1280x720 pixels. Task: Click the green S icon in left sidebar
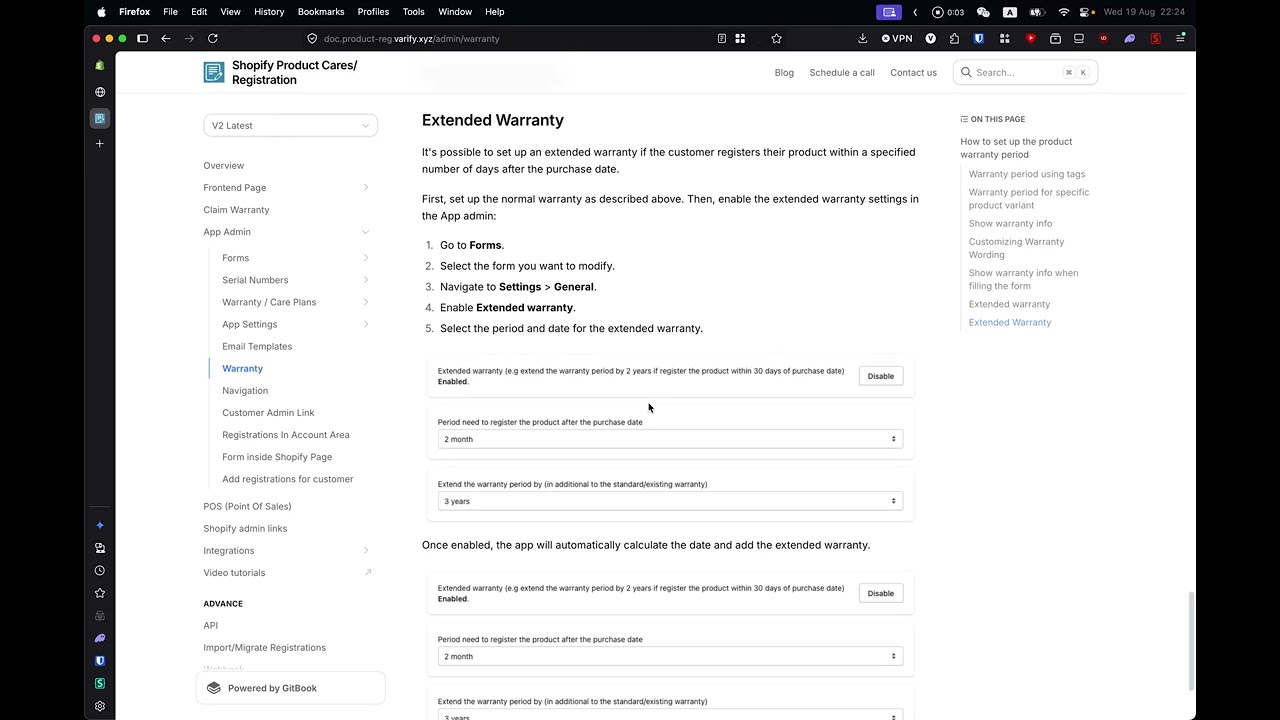(100, 683)
